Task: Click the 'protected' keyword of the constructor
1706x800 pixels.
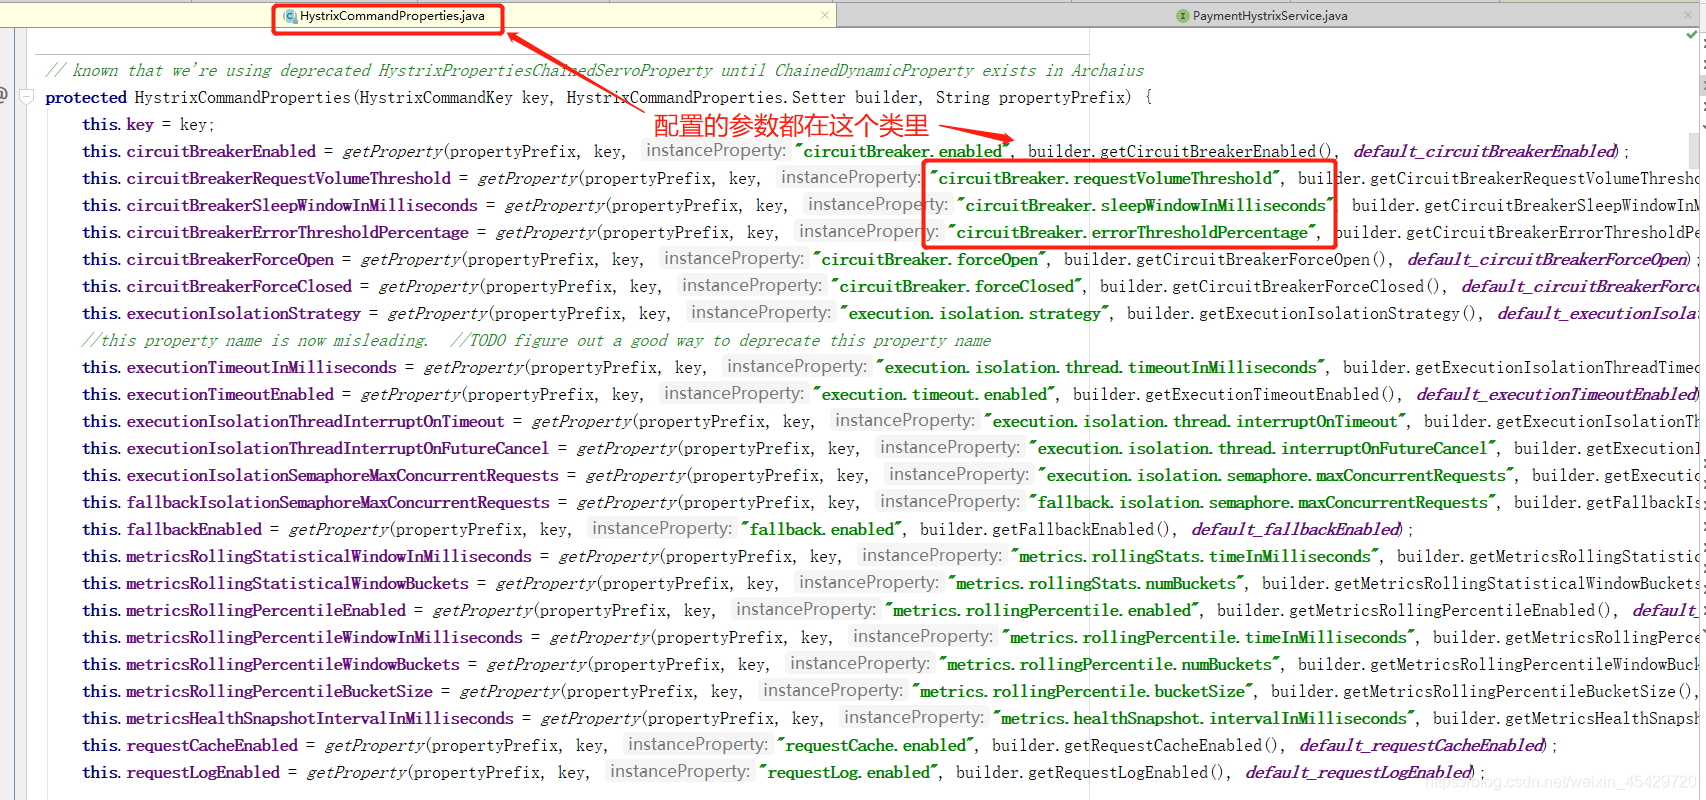Action: pos(86,97)
